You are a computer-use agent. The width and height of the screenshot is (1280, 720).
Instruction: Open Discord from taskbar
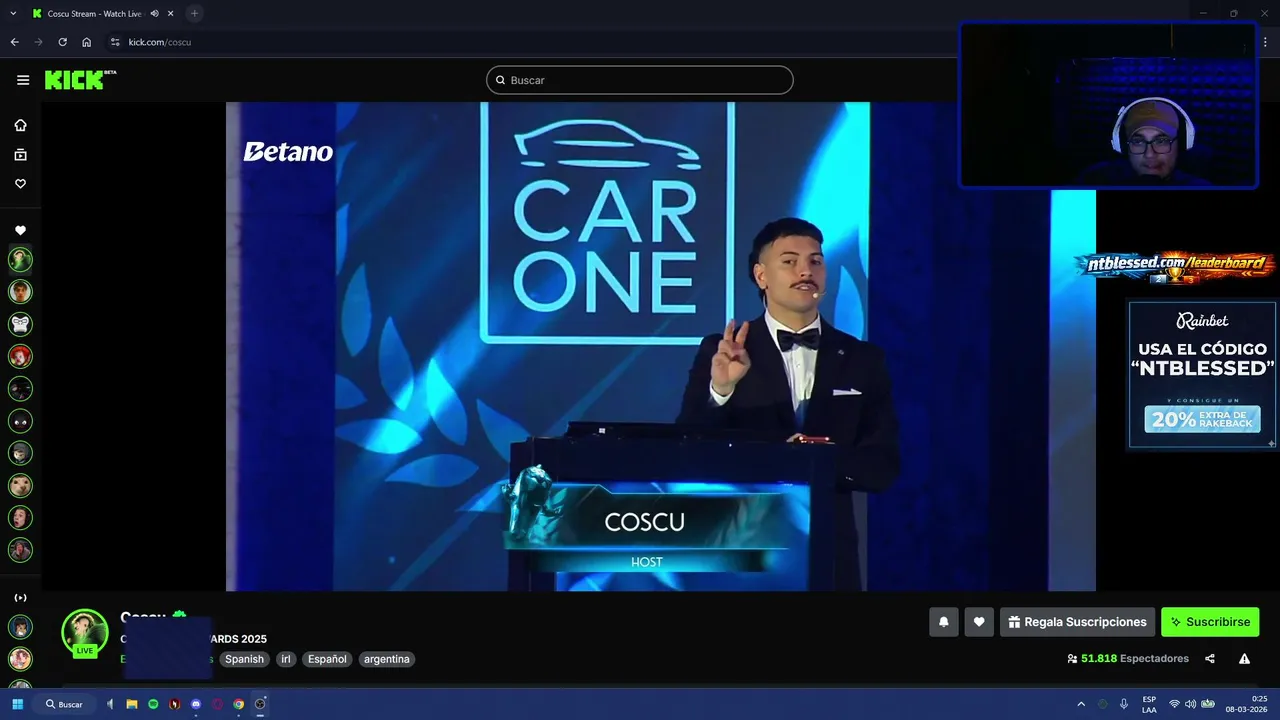196,704
